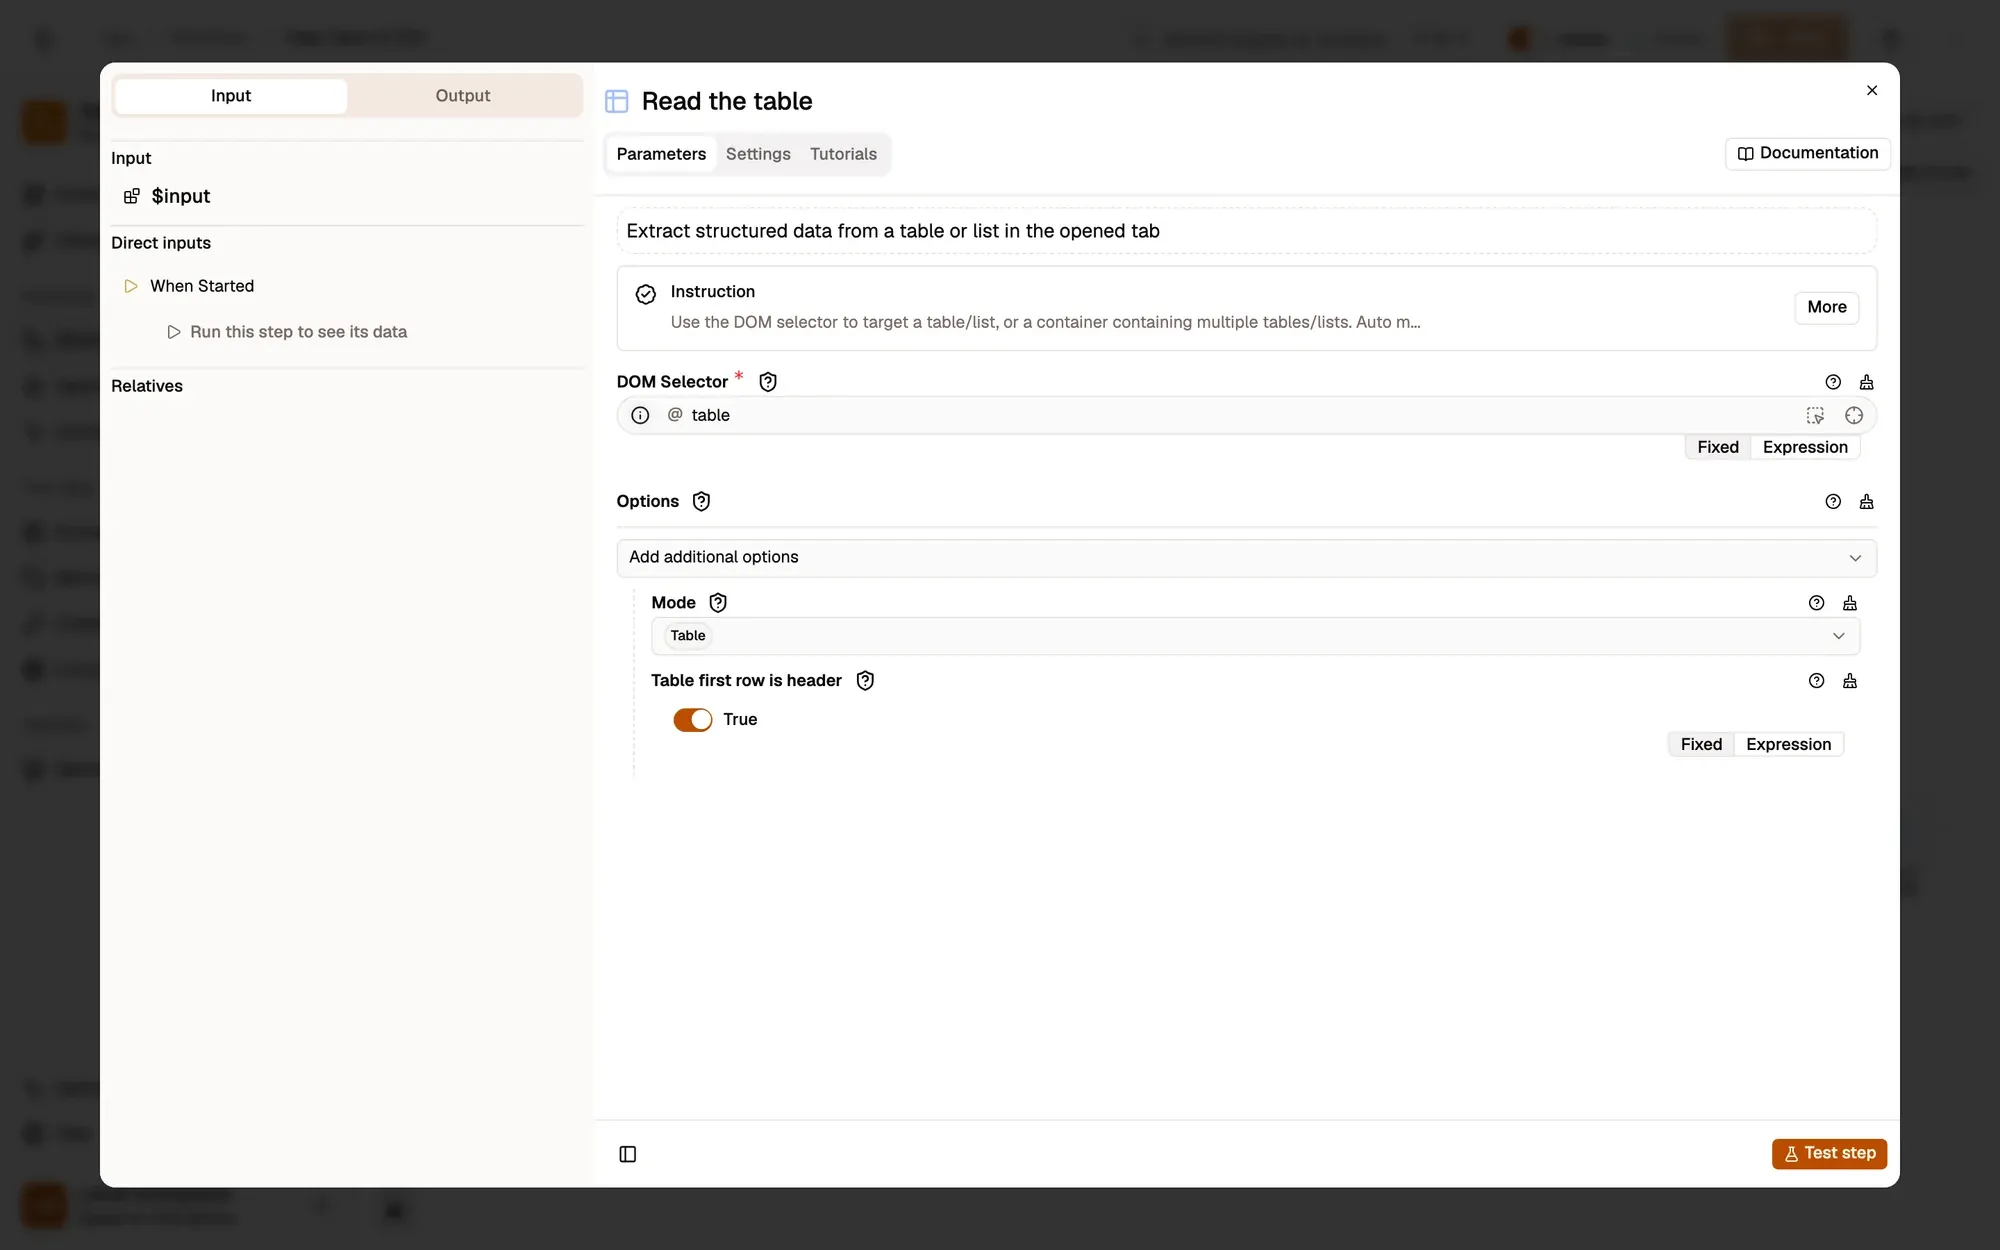Switch to the Settings tab
The image size is (2000, 1250).
click(758, 154)
